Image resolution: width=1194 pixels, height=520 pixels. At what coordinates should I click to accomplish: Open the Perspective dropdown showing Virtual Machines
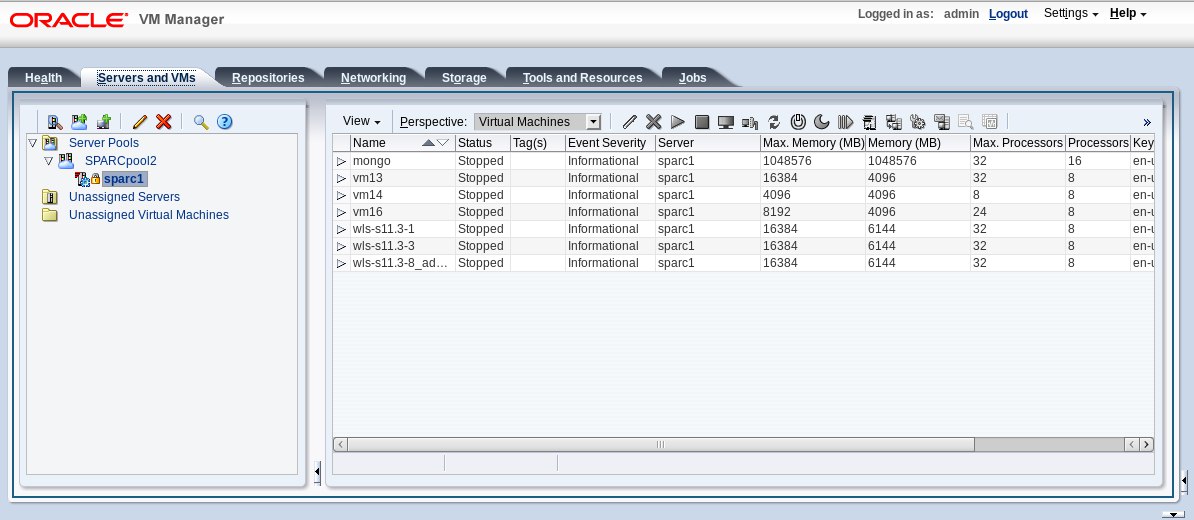pos(538,122)
